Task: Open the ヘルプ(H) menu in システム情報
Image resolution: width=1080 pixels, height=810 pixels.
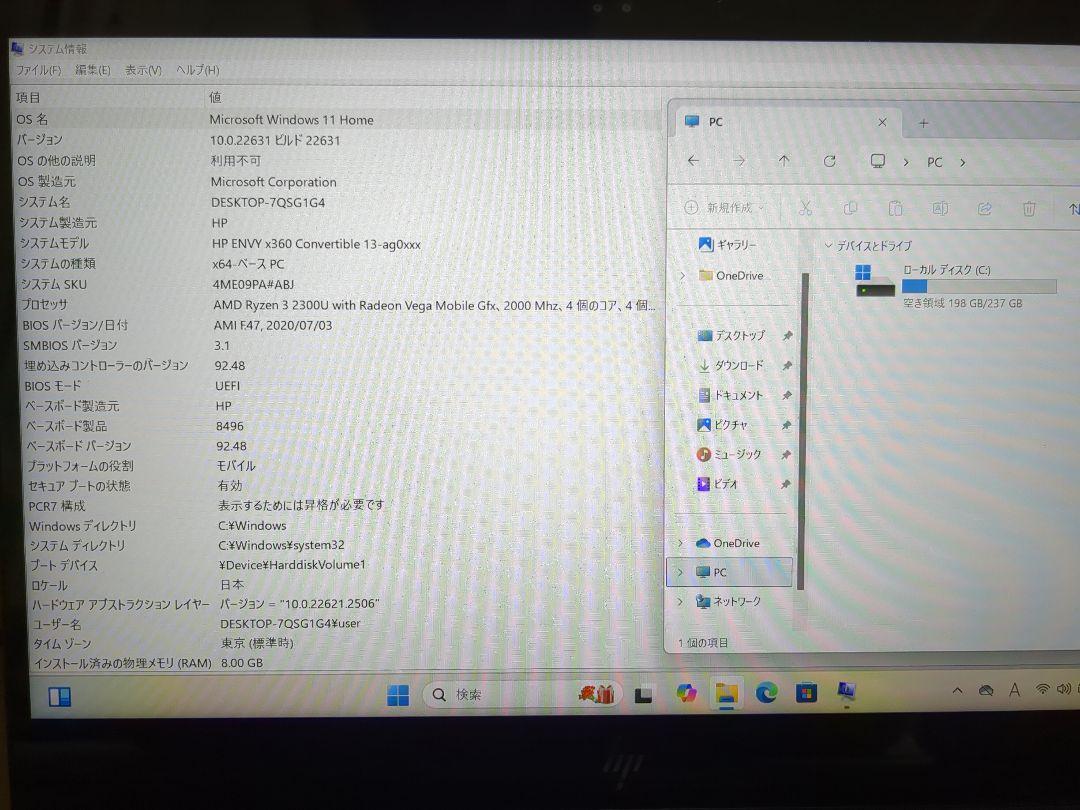Action: [x=198, y=70]
